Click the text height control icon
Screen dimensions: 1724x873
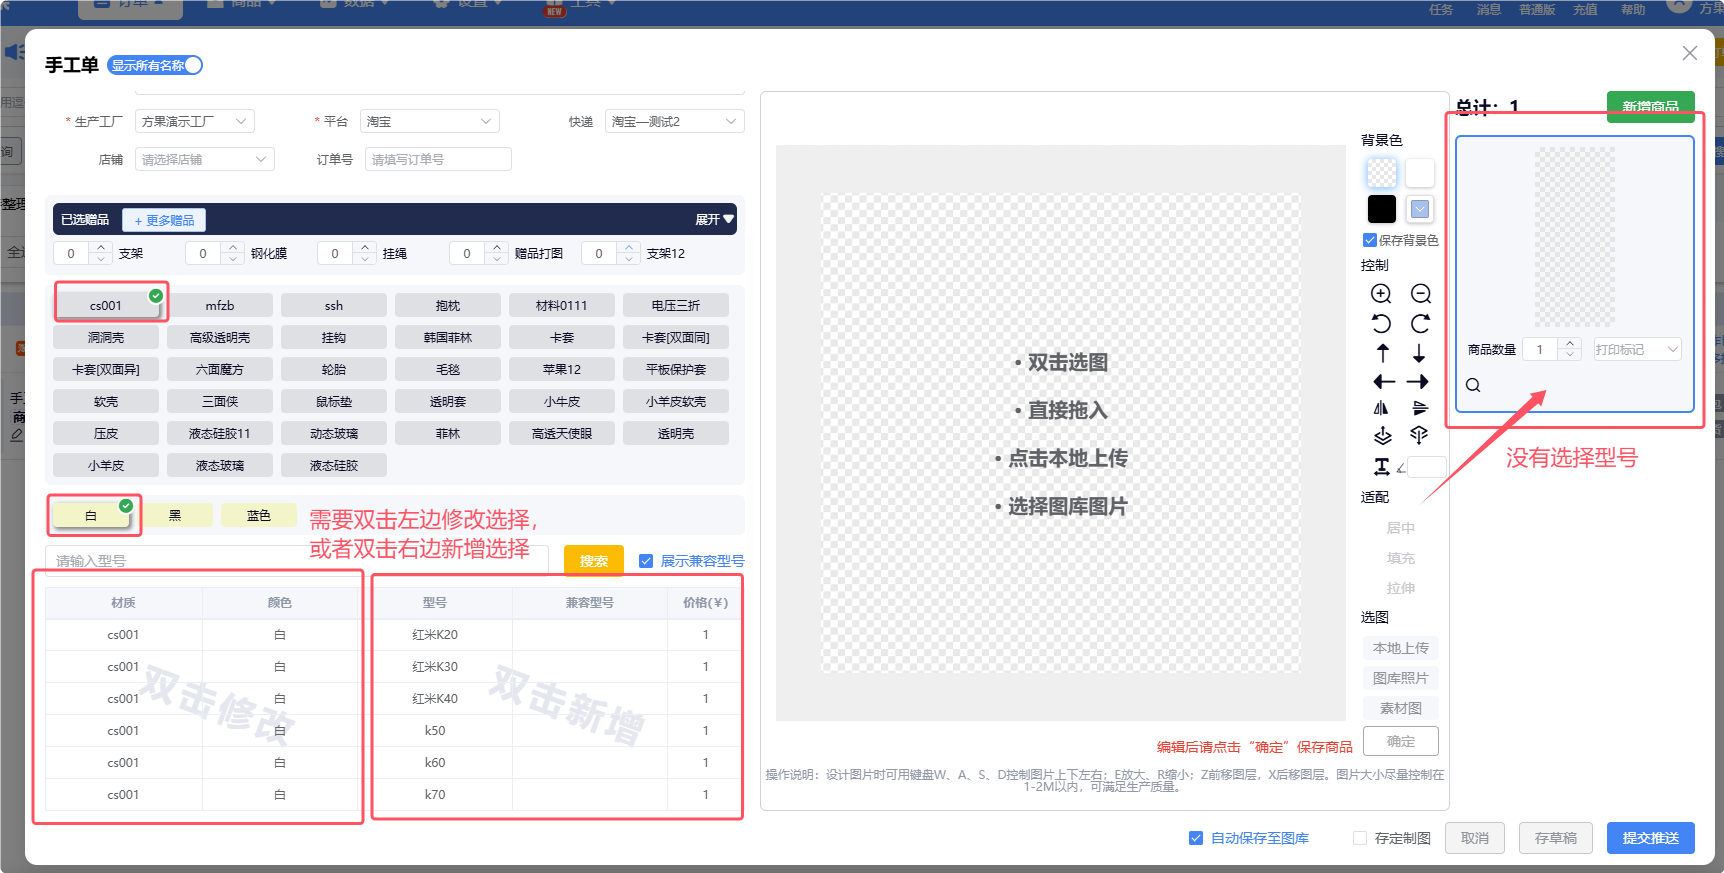point(1381,466)
